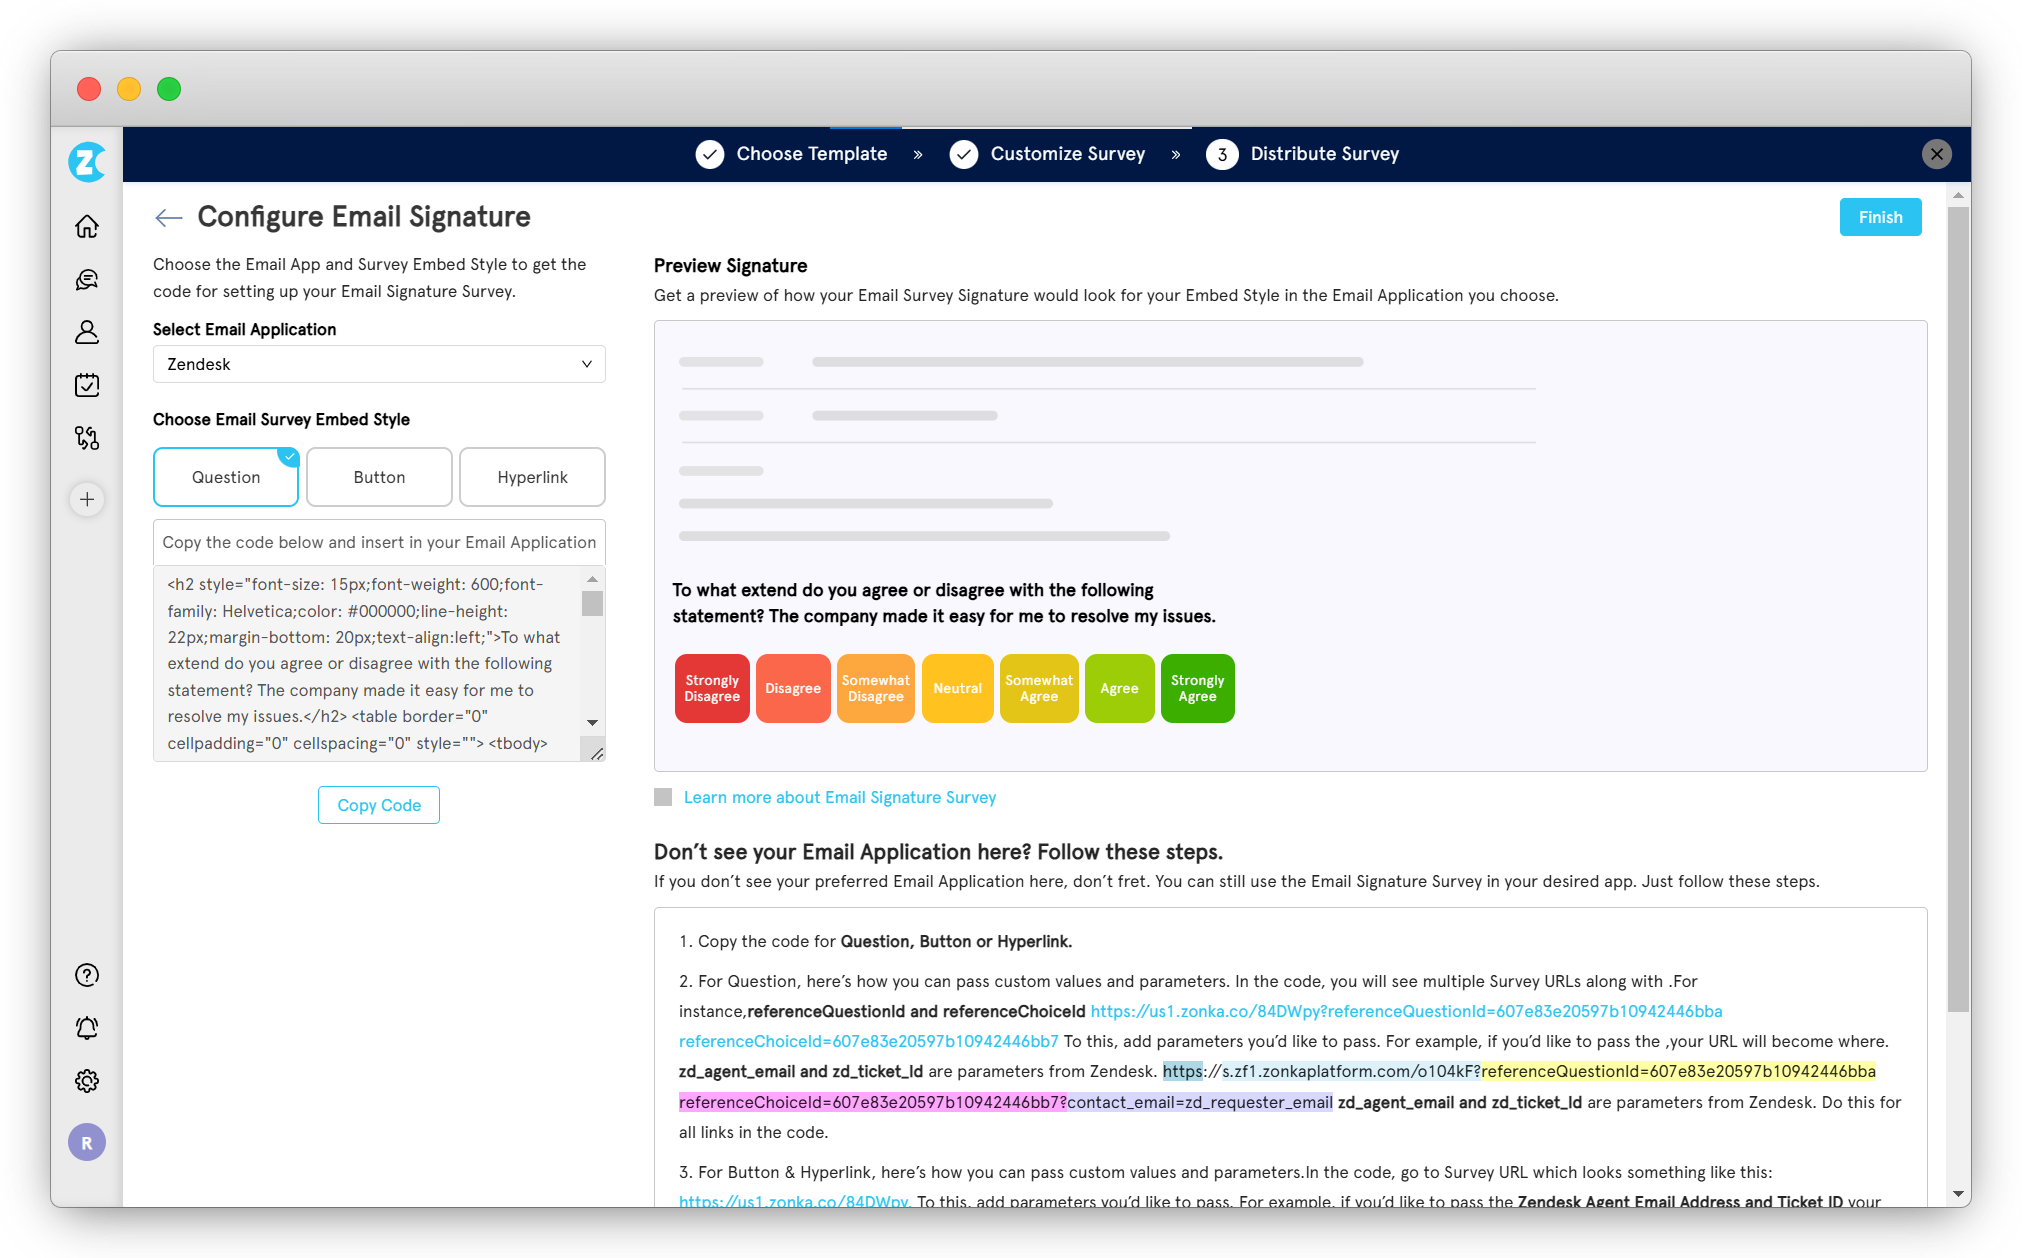Image resolution: width=2022 pixels, height=1258 pixels.
Task: Click the Customize Survey checkmark icon
Action: coord(964,154)
